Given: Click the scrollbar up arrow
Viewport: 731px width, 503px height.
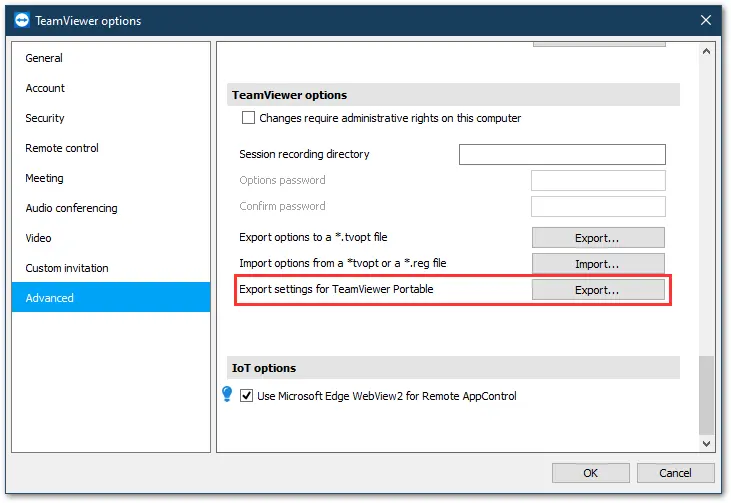Looking at the screenshot, I should (x=706, y=51).
